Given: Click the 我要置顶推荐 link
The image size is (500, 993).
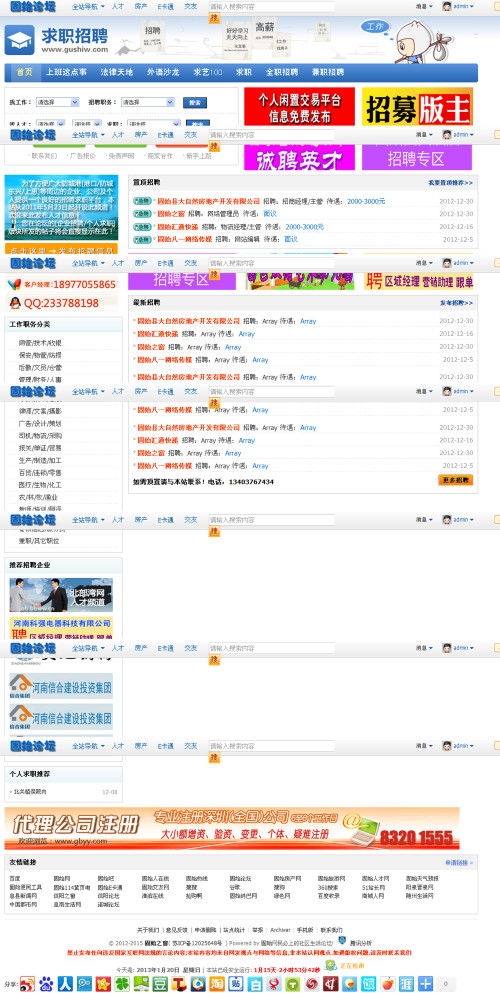Looking at the screenshot, I should click(450, 183).
